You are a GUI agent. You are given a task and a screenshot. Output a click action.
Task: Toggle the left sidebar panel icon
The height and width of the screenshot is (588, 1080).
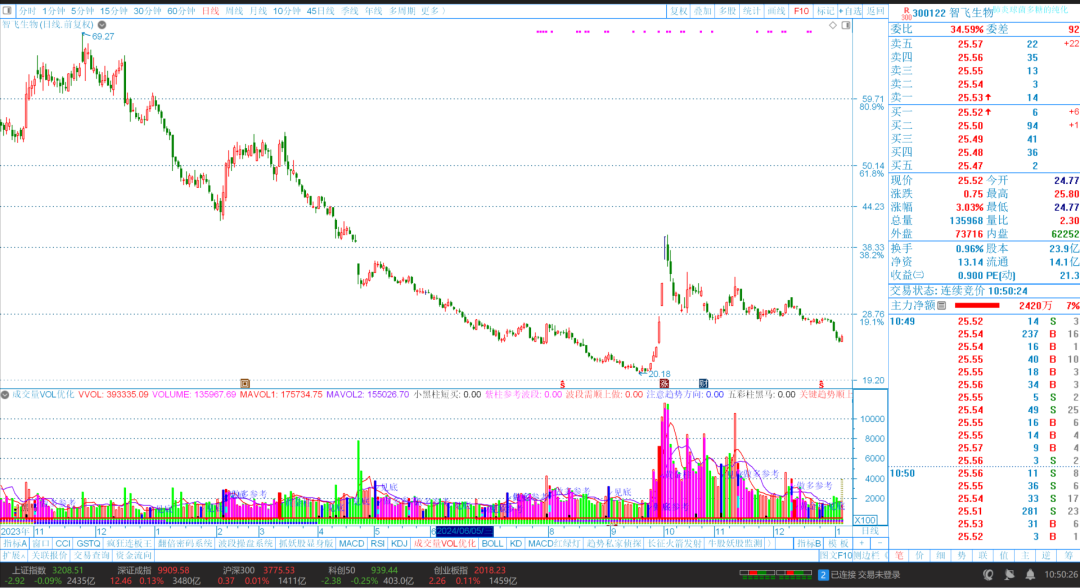tap(8, 11)
